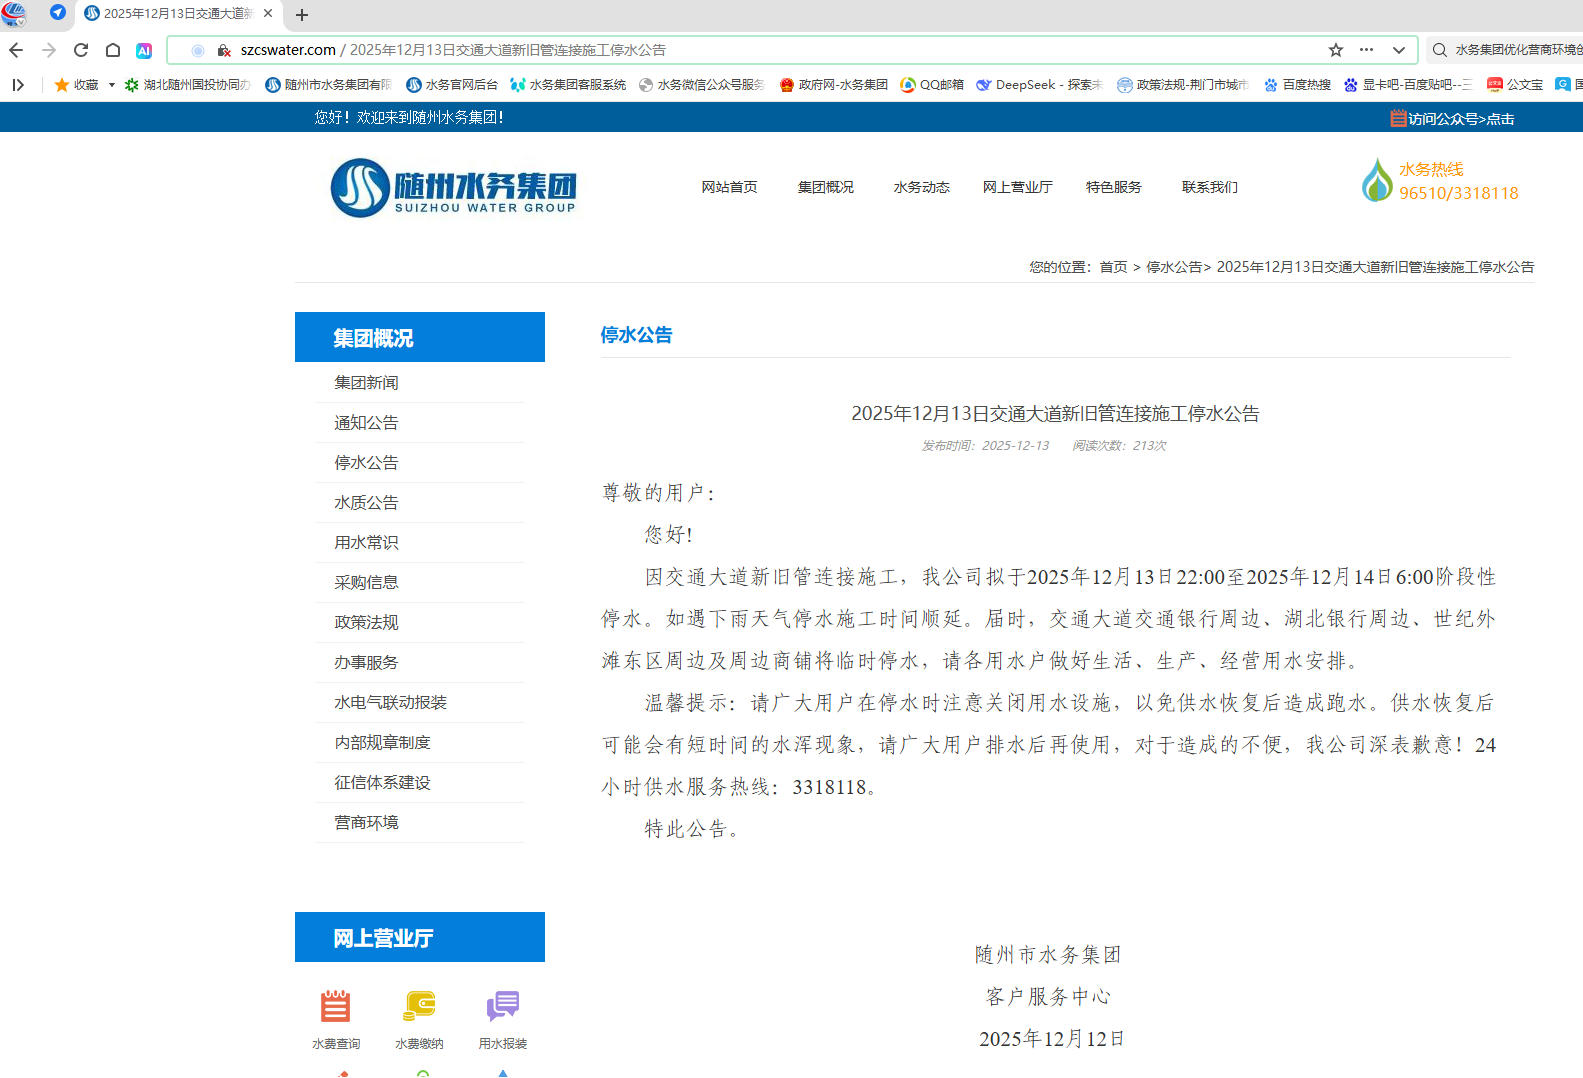Click the browser refresh icon
1583x1078 pixels.
pyautogui.click(x=81, y=50)
